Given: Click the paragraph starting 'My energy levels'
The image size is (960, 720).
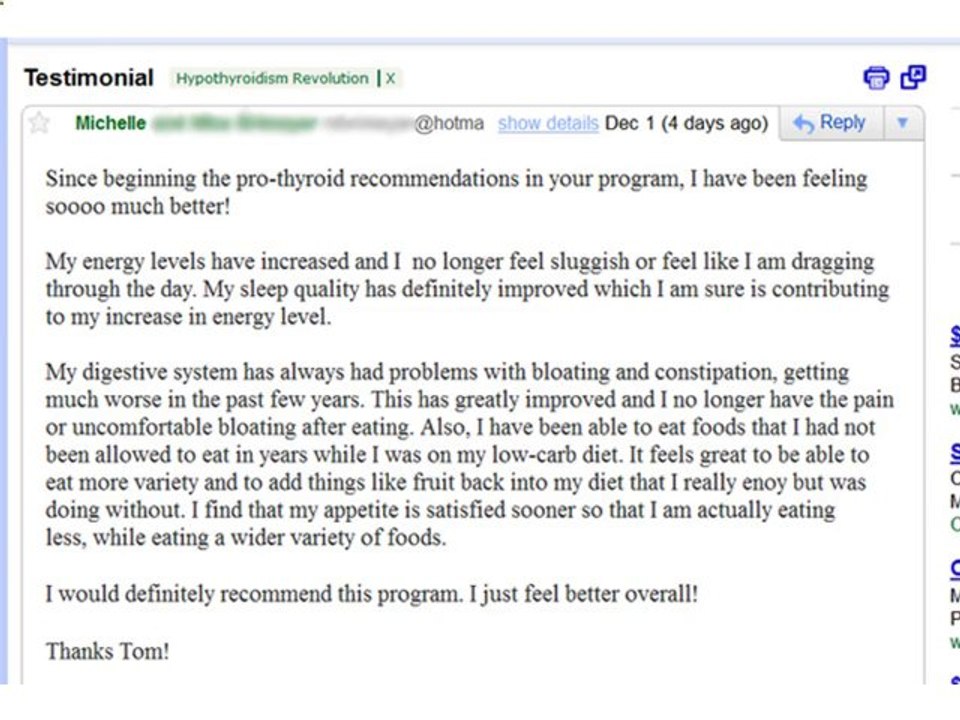Looking at the screenshot, I should [x=467, y=289].
